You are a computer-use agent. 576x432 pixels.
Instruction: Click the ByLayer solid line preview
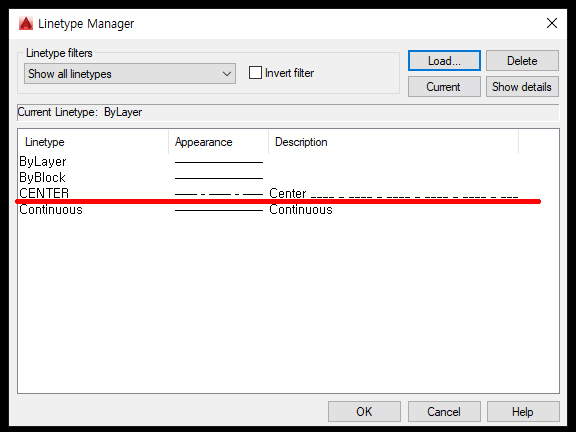219,162
